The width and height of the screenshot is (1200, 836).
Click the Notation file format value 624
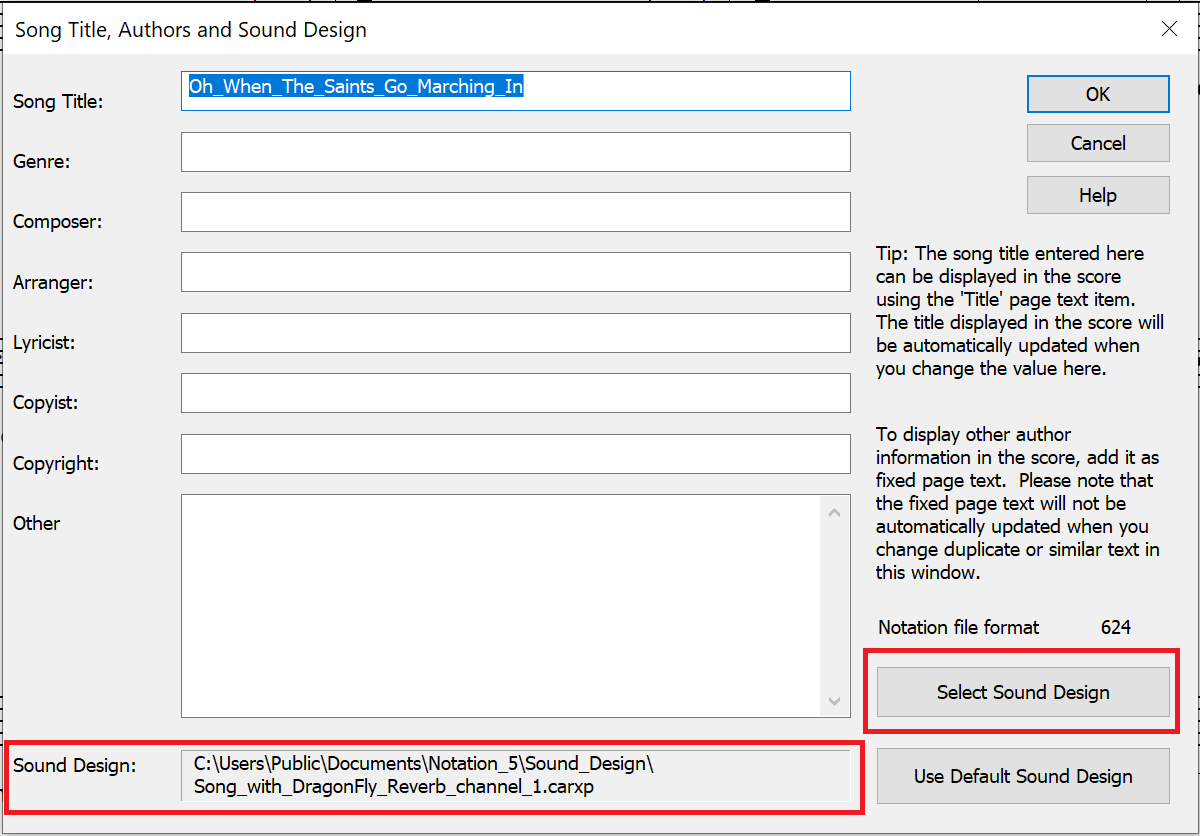(x=1115, y=628)
